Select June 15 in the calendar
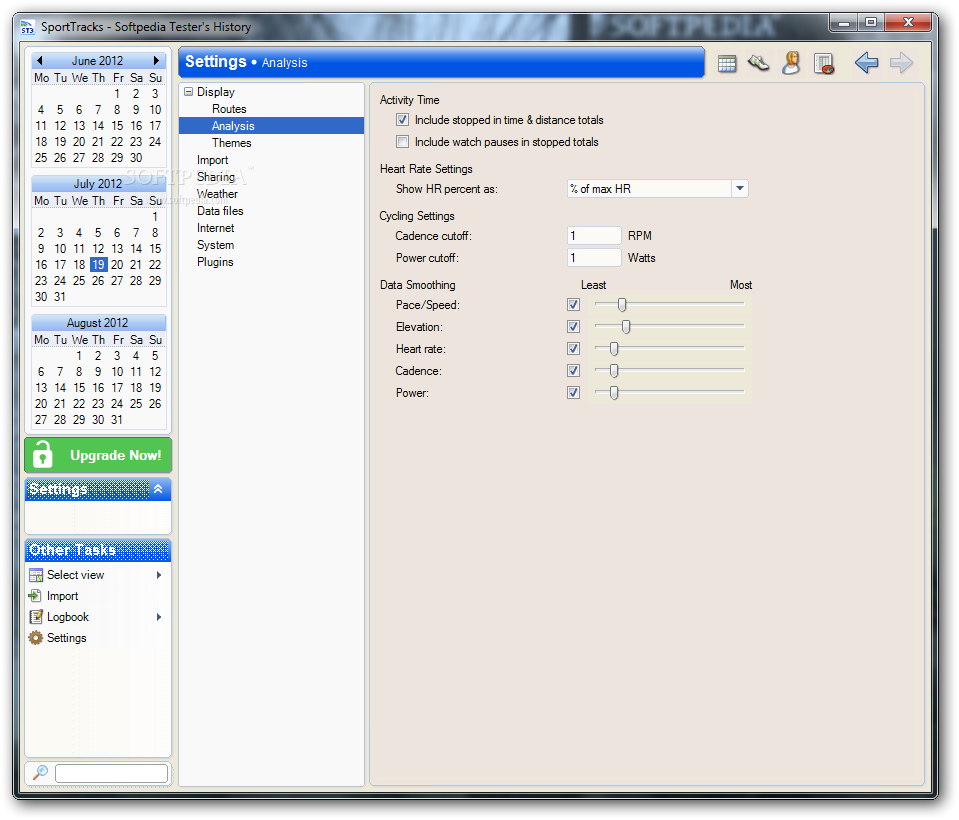Screen dimensions: 959x820 117,125
